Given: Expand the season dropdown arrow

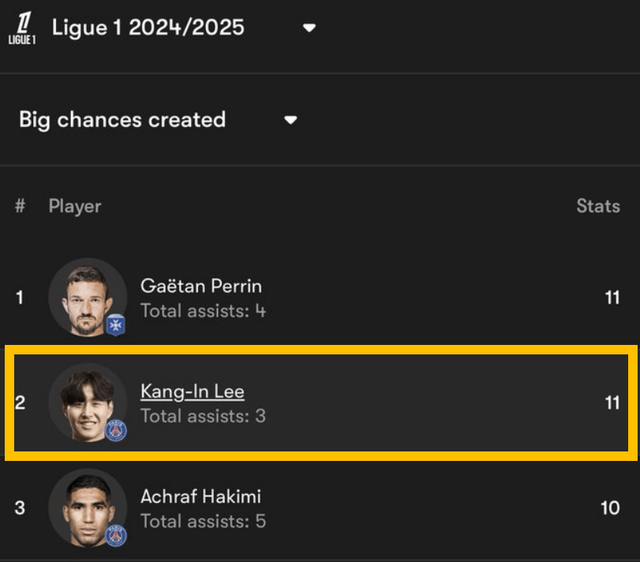Looking at the screenshot, I should tap(309, 28).
